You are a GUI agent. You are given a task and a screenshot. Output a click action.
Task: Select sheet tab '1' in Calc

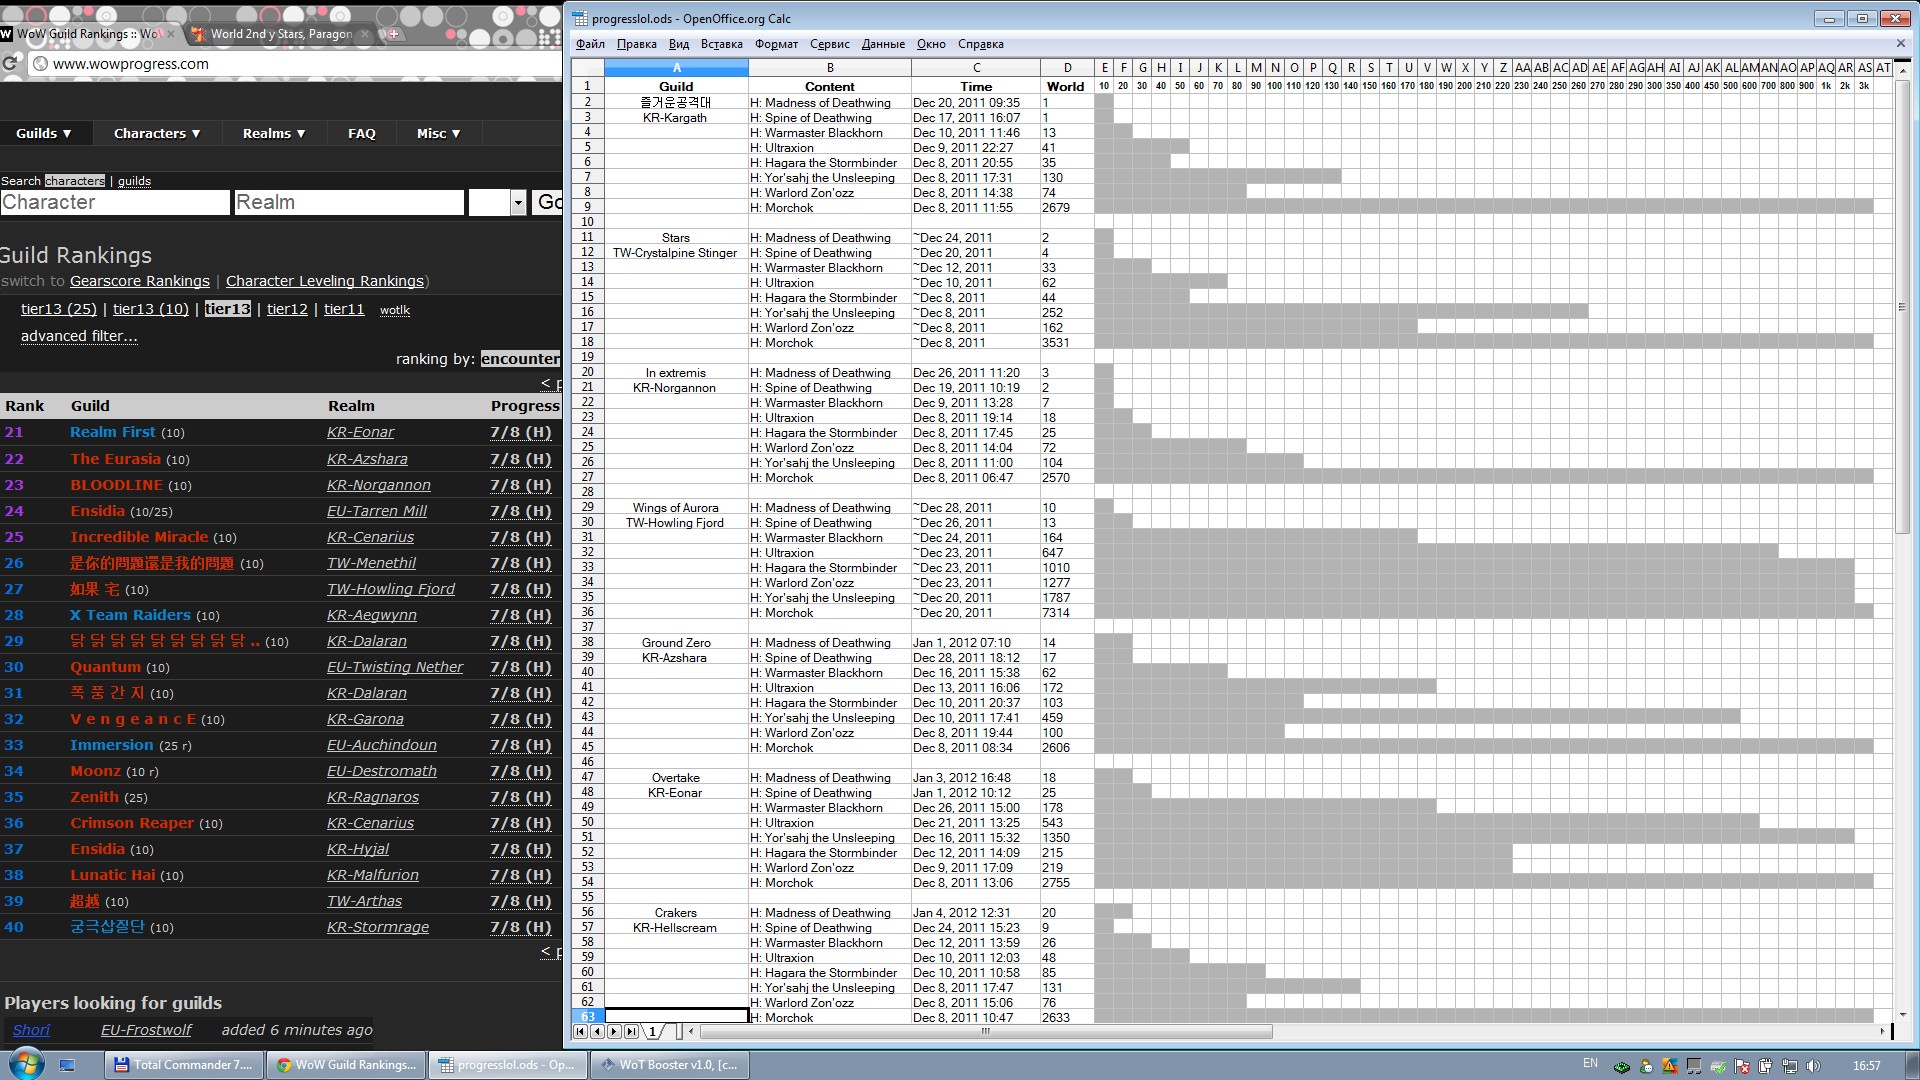click(x=653, y=1031)
